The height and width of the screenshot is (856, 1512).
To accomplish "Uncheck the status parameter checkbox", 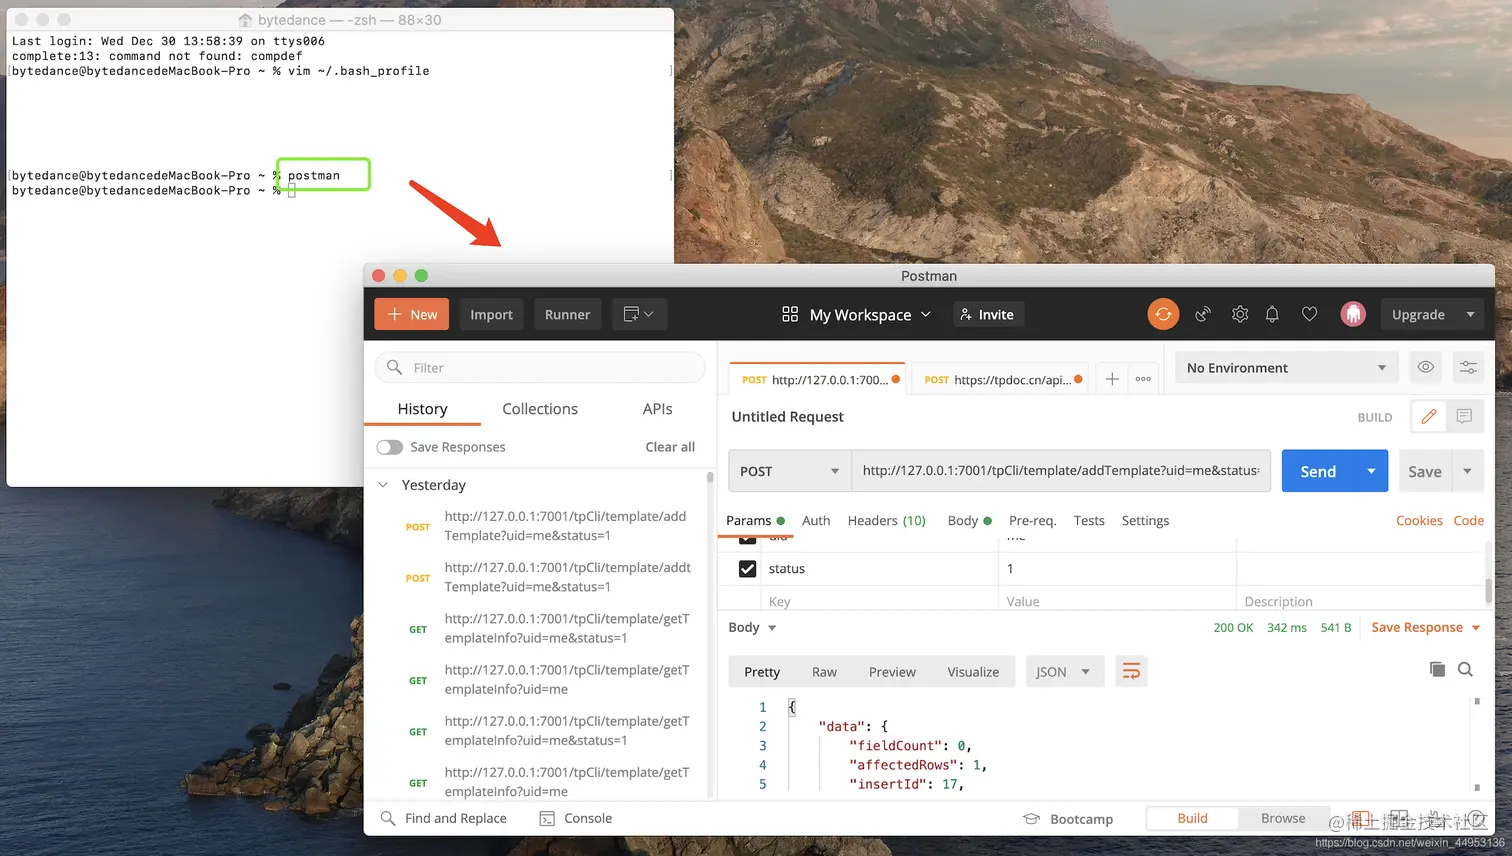I will point(747,568).
